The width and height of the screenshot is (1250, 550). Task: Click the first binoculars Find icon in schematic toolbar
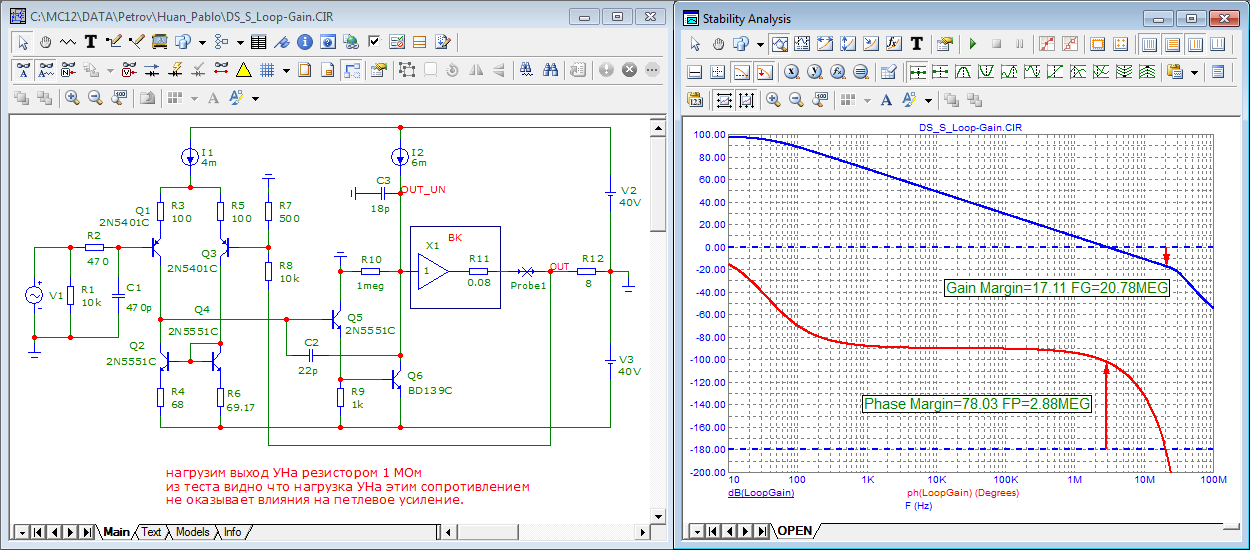tap(527, 70)
